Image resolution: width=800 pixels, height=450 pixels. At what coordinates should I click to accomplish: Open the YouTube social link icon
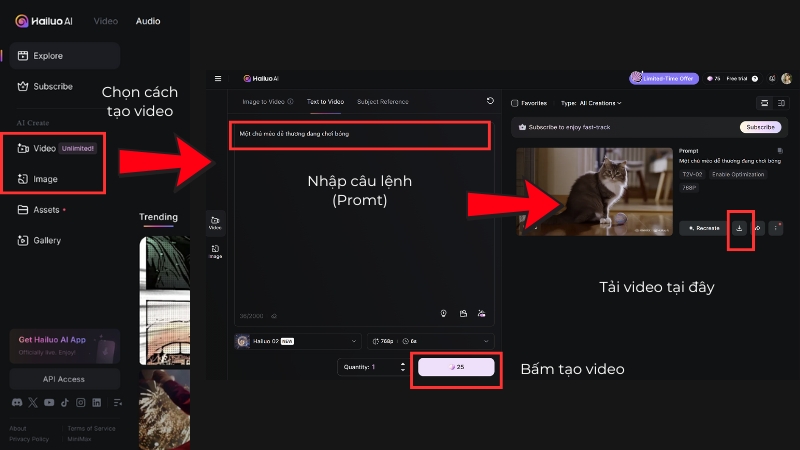tap(49, 402)
